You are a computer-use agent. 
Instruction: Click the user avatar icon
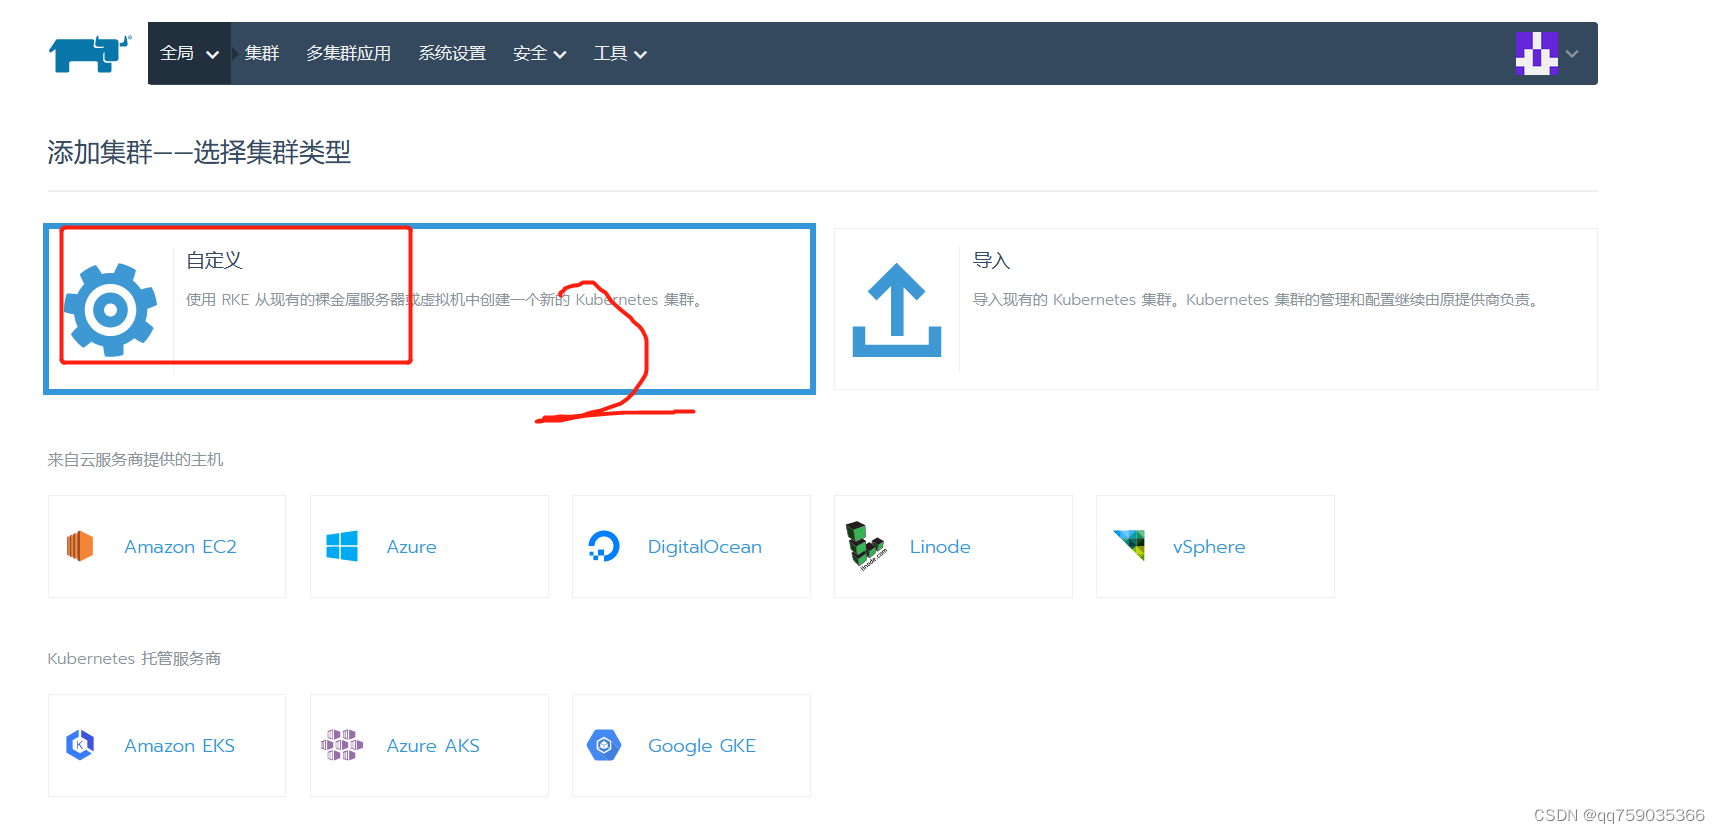click(x=1536, y=53)
